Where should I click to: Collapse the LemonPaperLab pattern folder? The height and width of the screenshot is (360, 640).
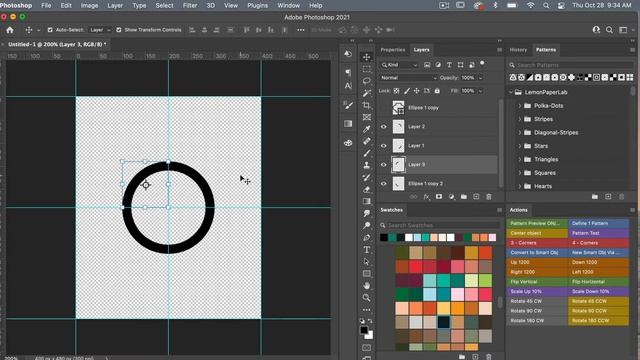[511, 92]
